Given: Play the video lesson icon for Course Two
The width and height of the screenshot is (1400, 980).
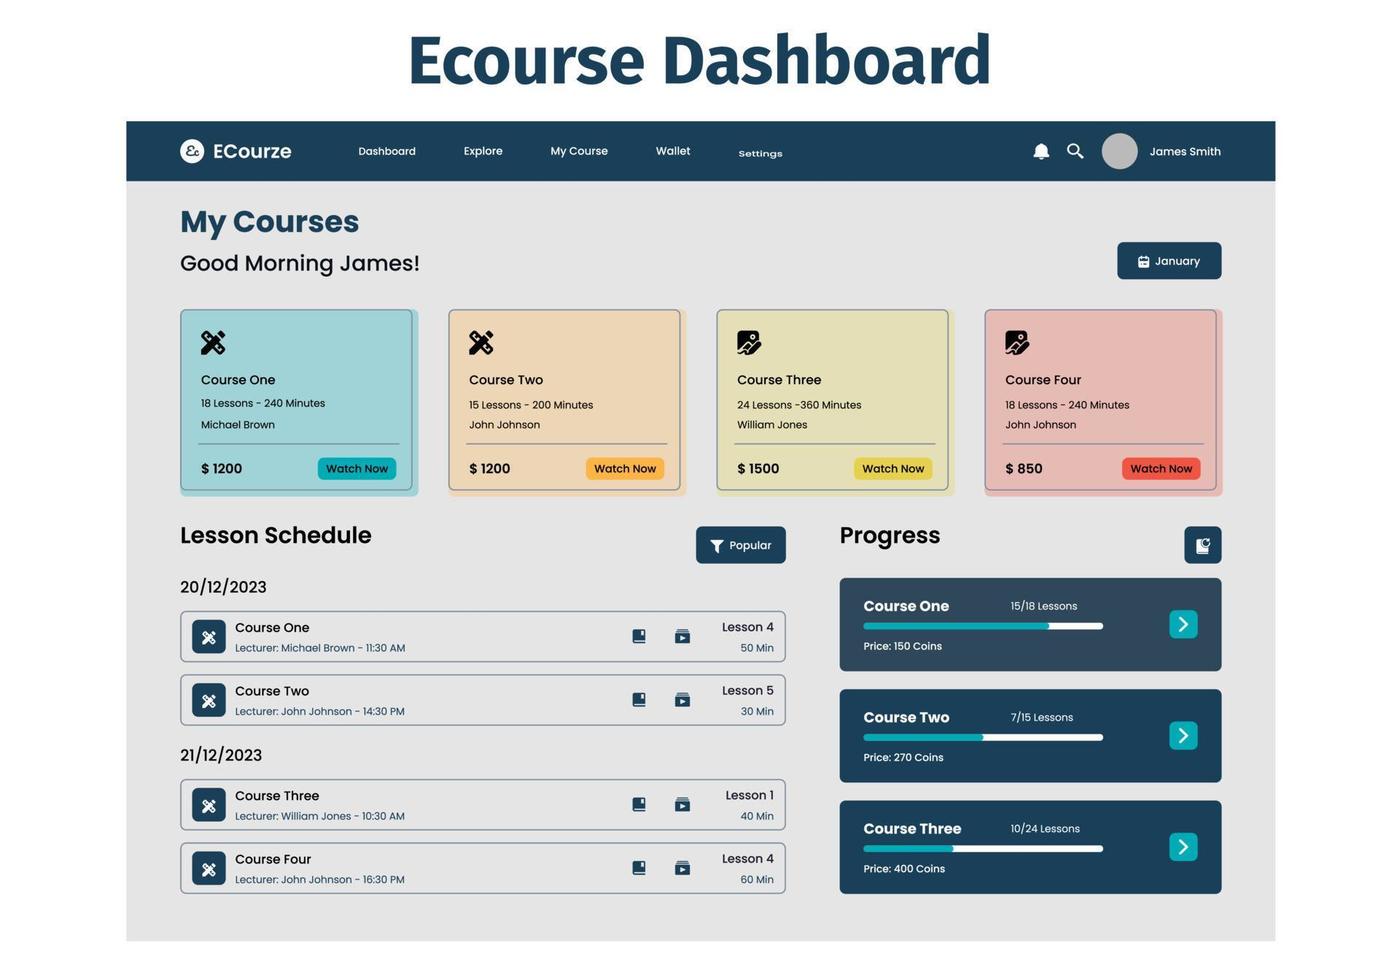Looking at the screenshot, I should click(682, 699).
